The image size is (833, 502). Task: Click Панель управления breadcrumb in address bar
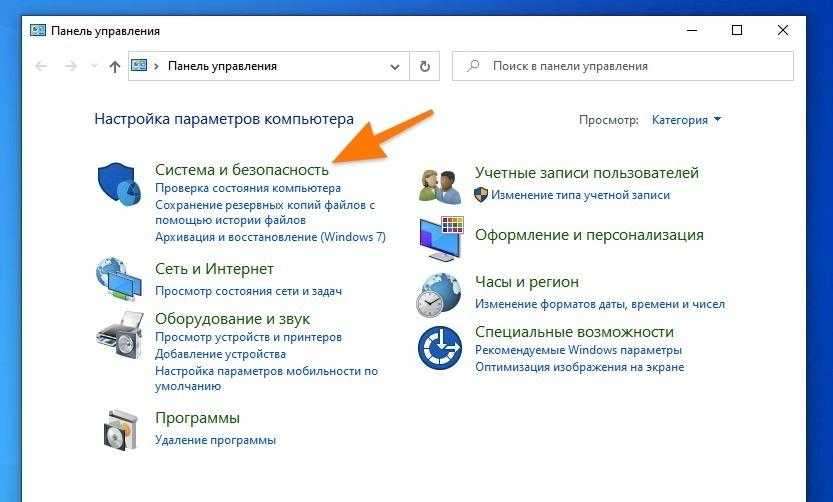click(222, 66)
